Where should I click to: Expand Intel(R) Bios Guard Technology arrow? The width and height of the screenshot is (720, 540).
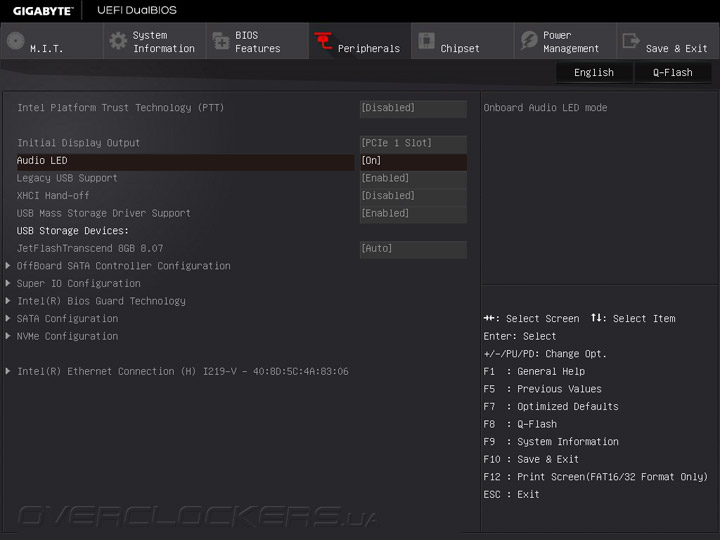click(8, 301)
